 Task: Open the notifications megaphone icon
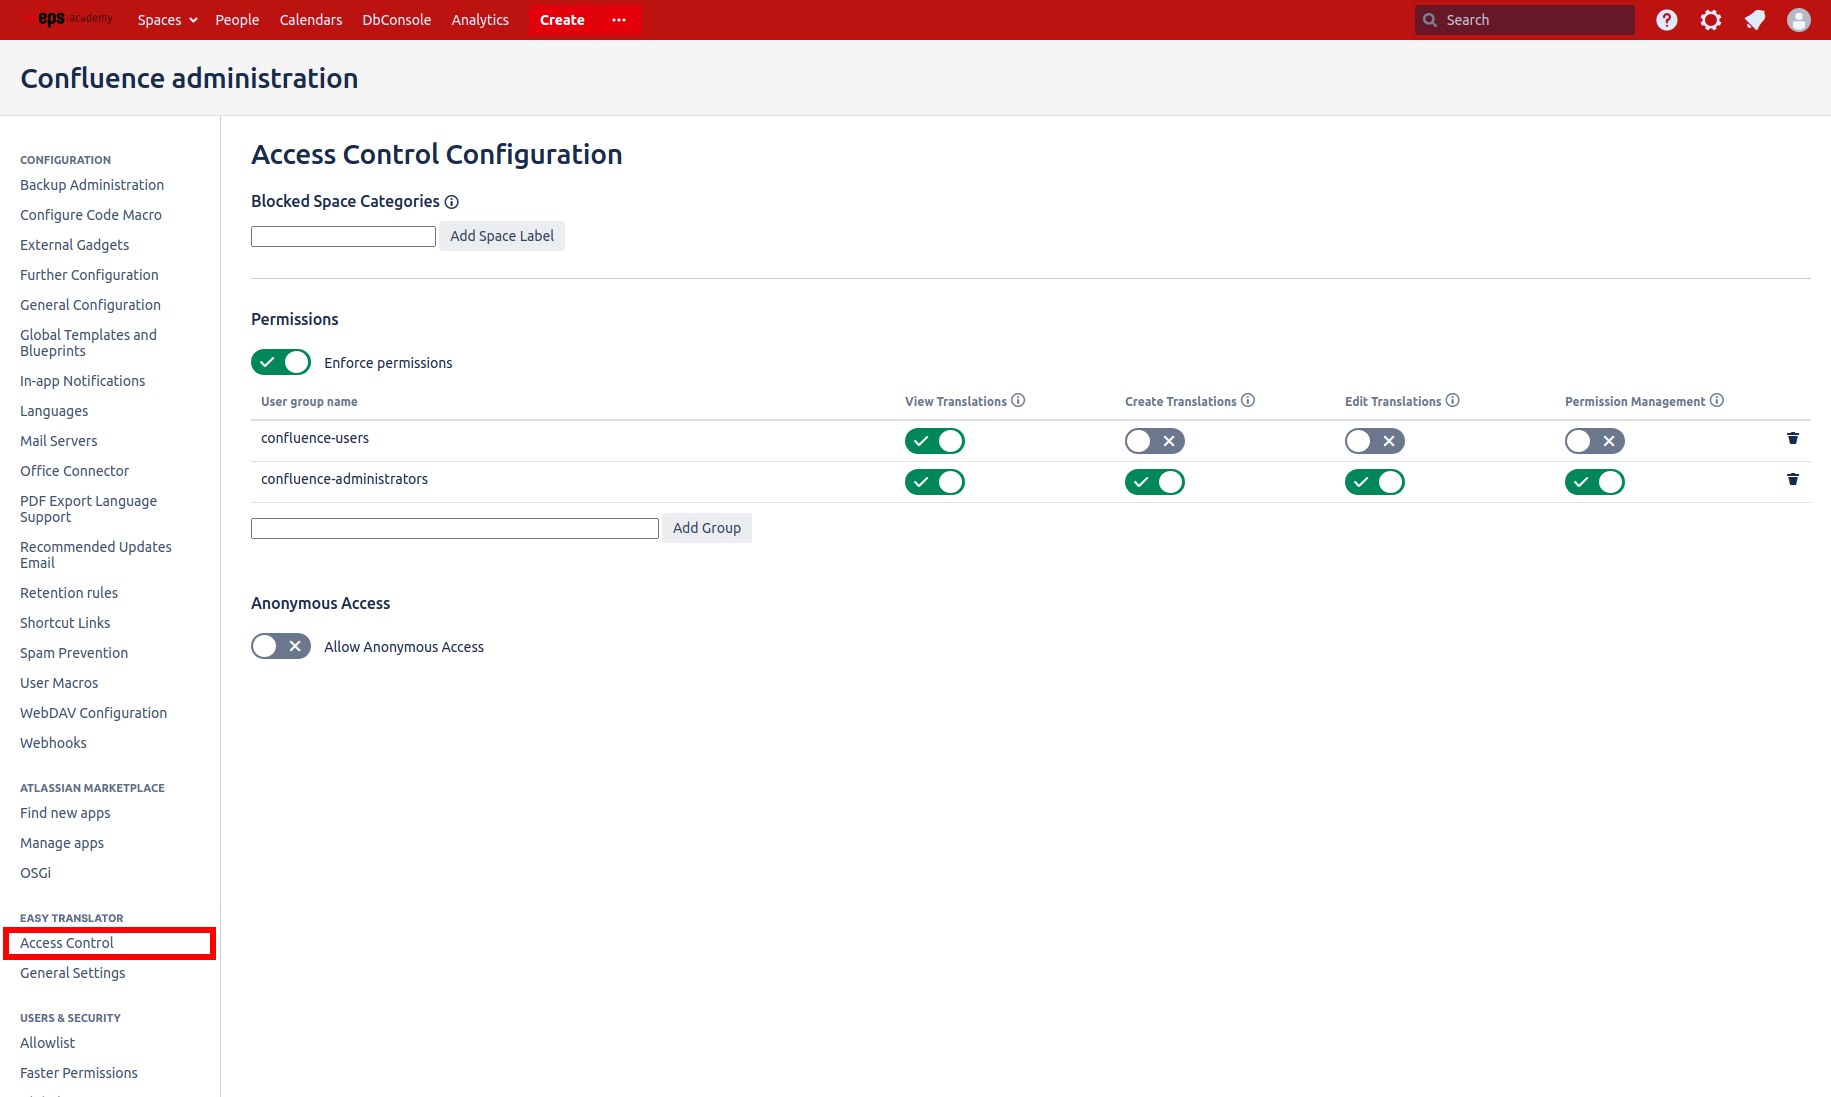[x=1755, y=20]
